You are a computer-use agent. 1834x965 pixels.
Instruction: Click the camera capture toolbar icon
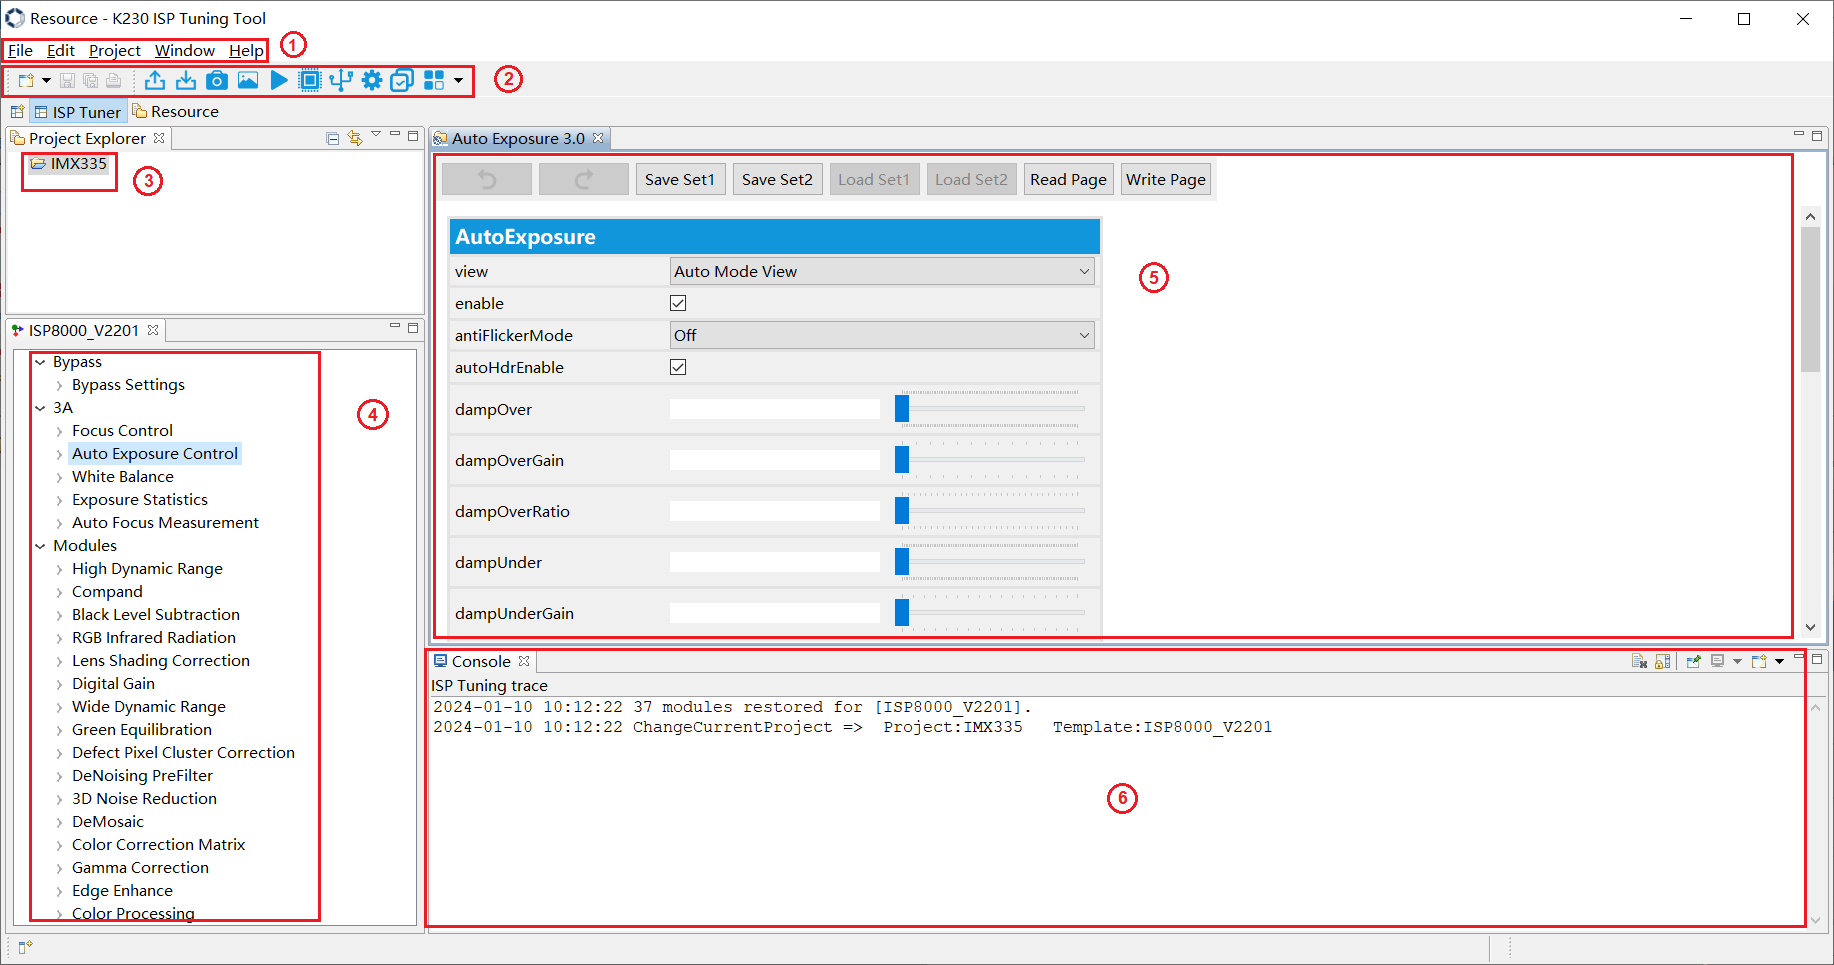(217, 81)
